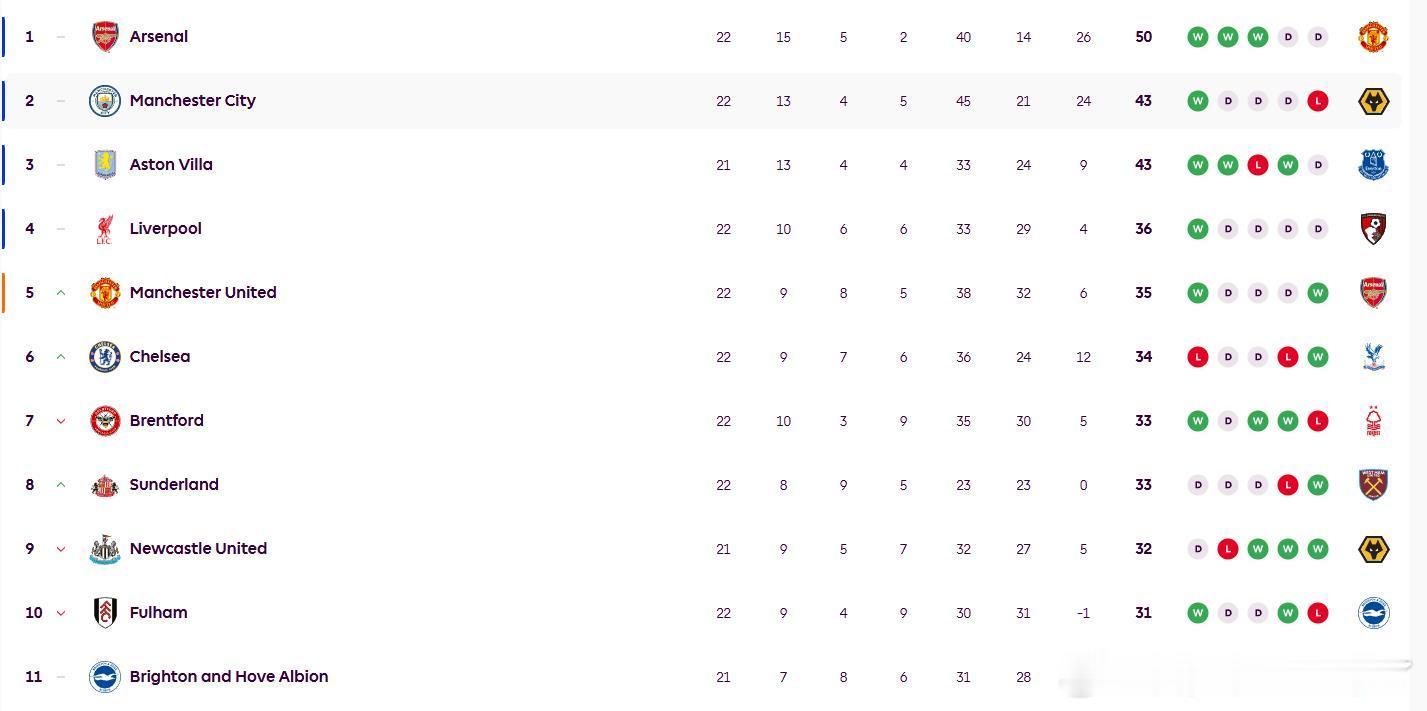Click Arsenal's first green win form circle
1427x711 pixels.
(1197, 37)
